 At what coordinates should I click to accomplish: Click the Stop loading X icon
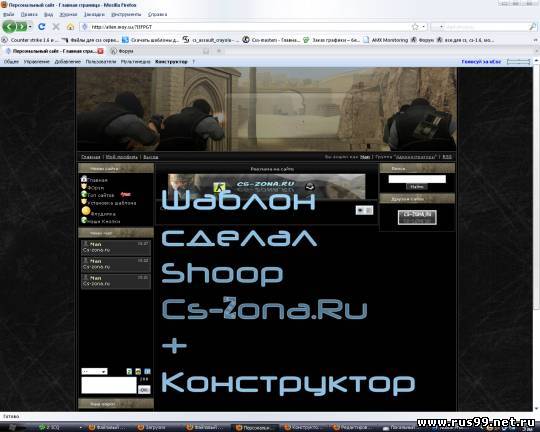point(56,27)
